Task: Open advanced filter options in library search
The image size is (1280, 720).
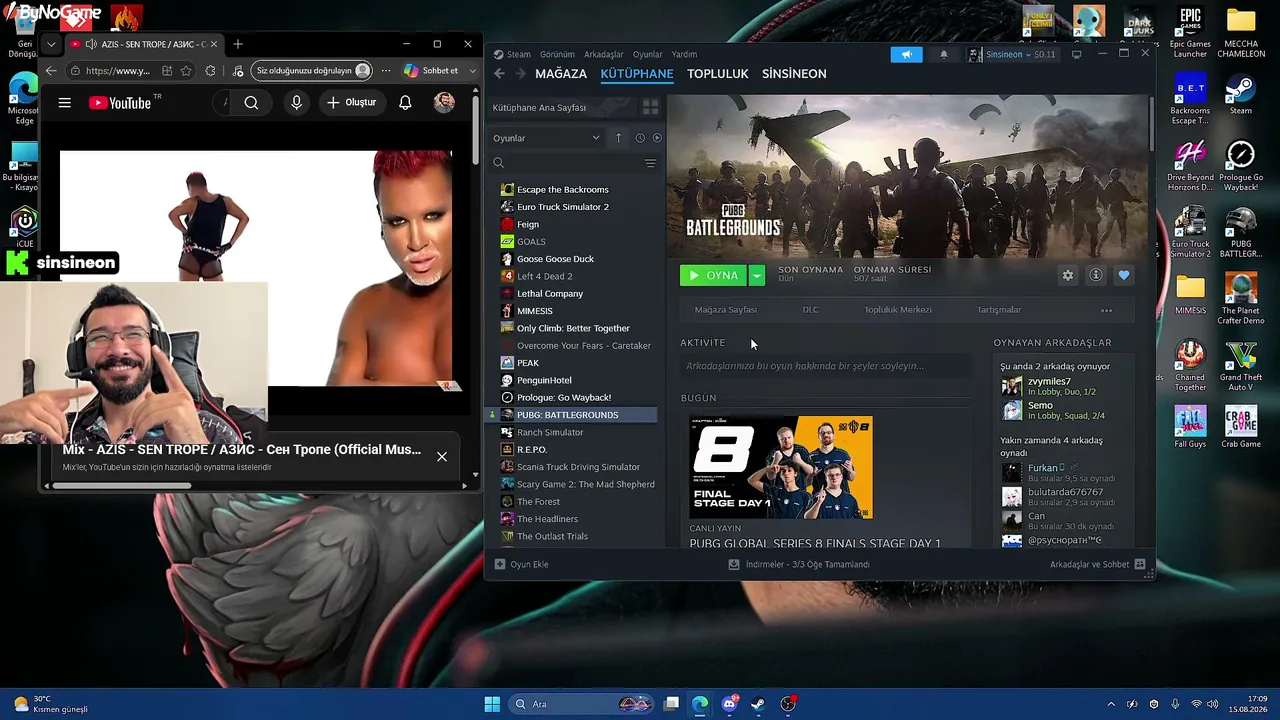Action: (x=650, y=163)
